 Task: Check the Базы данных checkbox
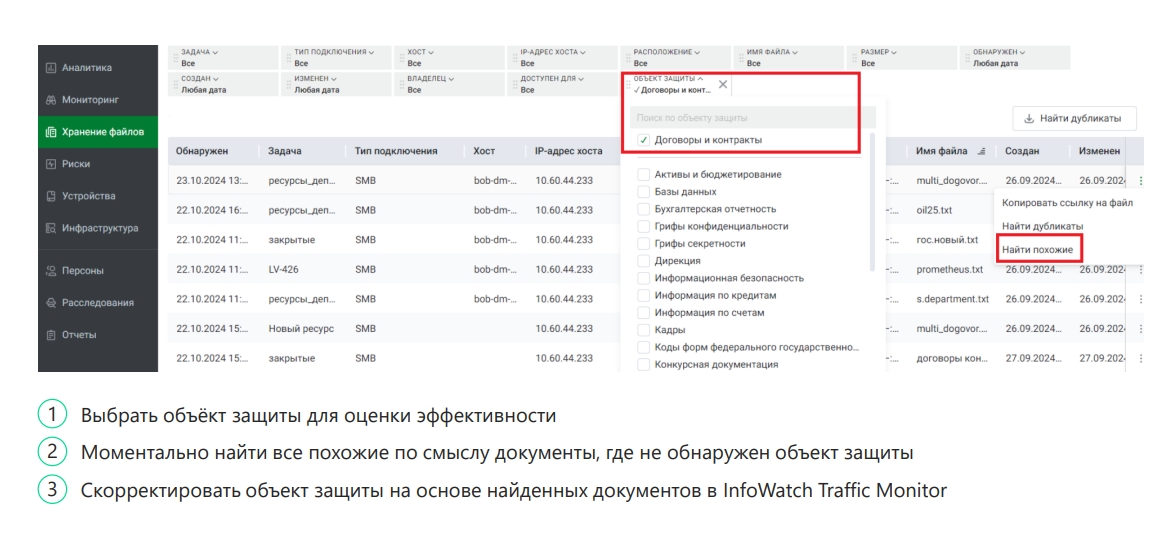click(x=644, y=192)
